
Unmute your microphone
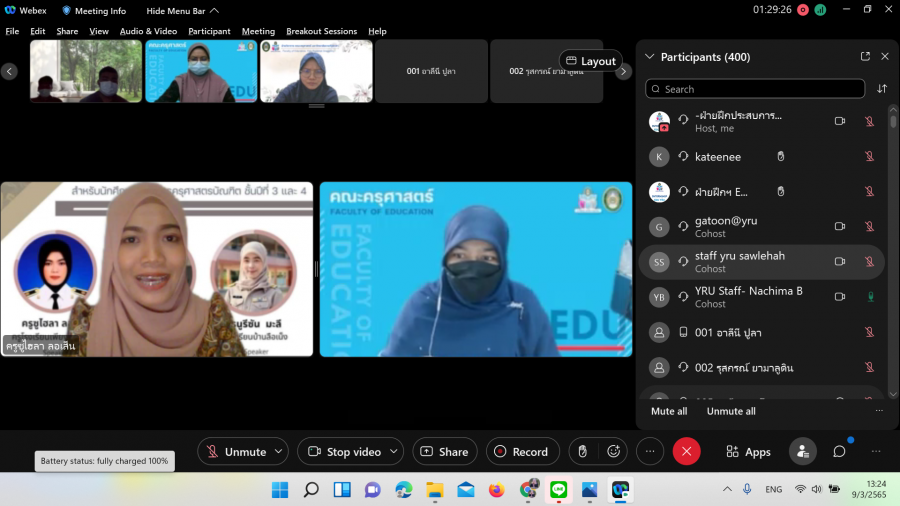[x=235, y=452]
